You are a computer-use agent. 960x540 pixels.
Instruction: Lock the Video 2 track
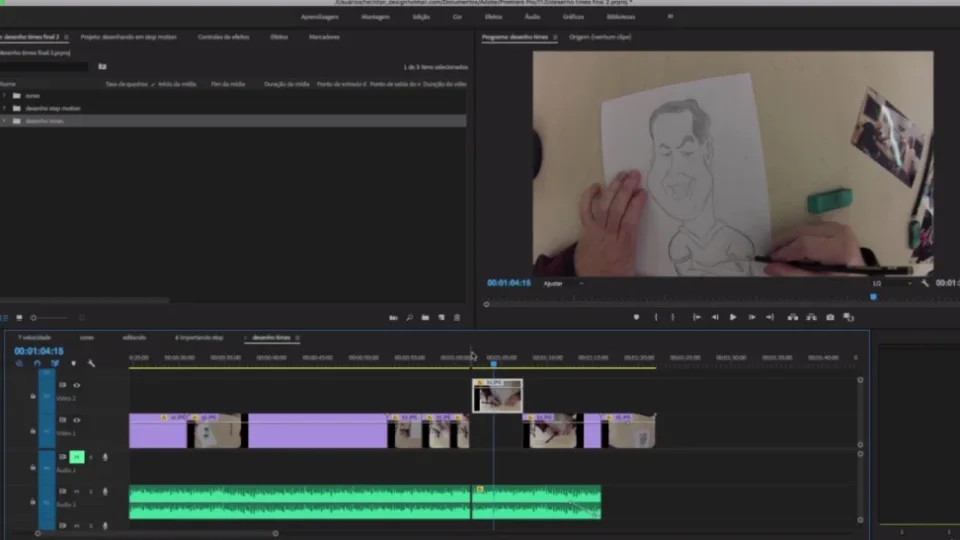(x=32, y=396)
